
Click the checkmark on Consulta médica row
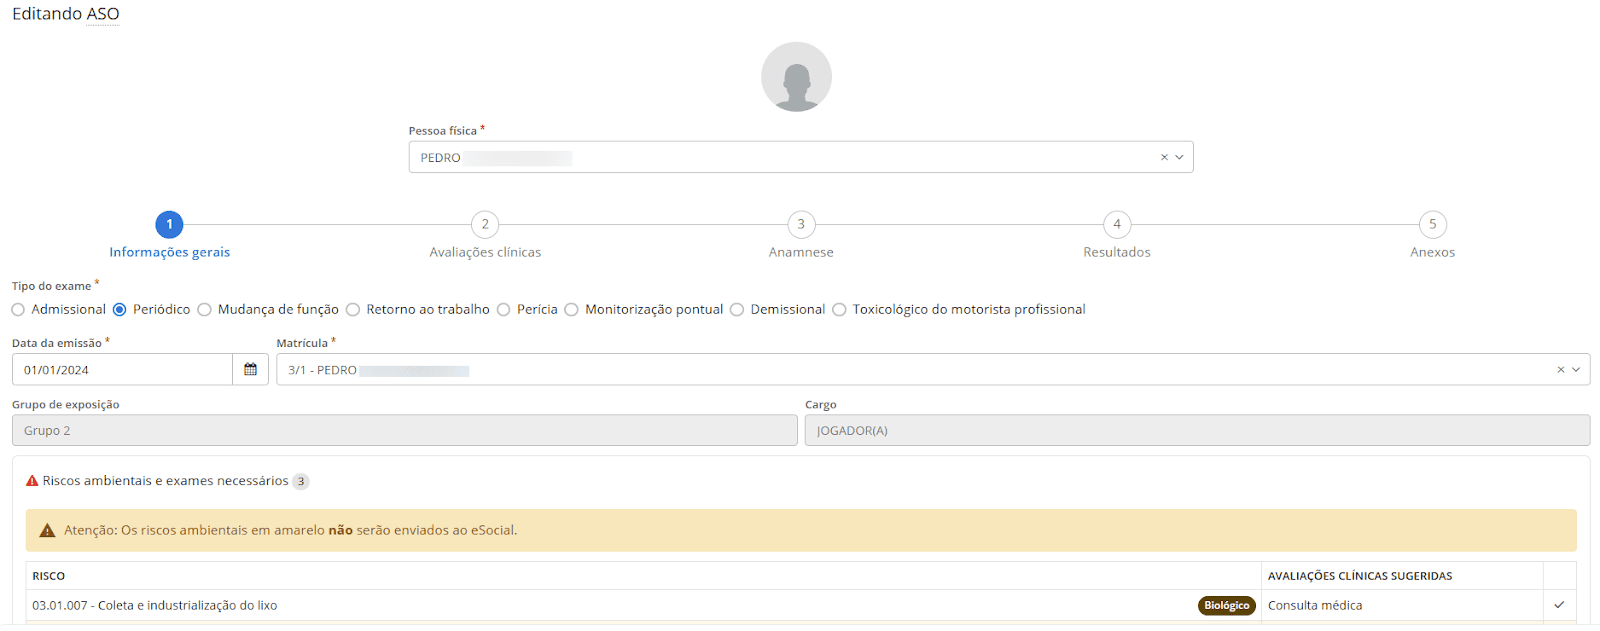click(1559, 605)
